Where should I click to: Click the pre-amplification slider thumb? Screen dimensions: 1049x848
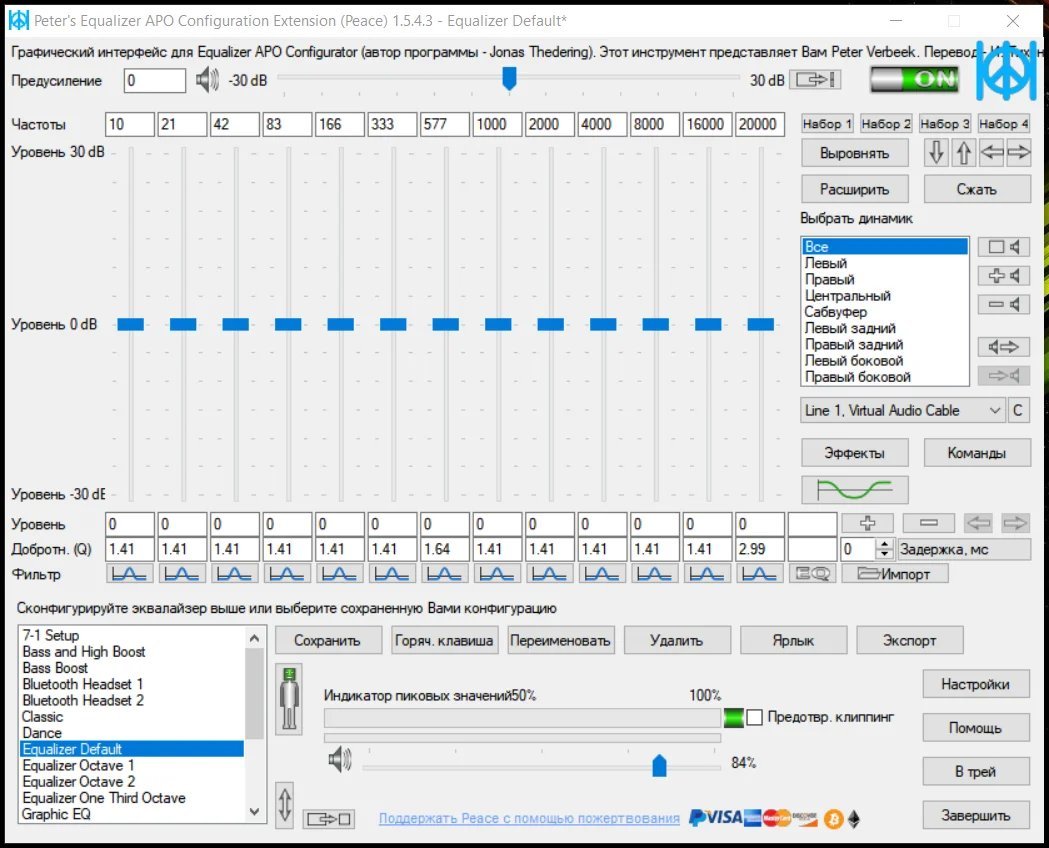coord(509,78)
